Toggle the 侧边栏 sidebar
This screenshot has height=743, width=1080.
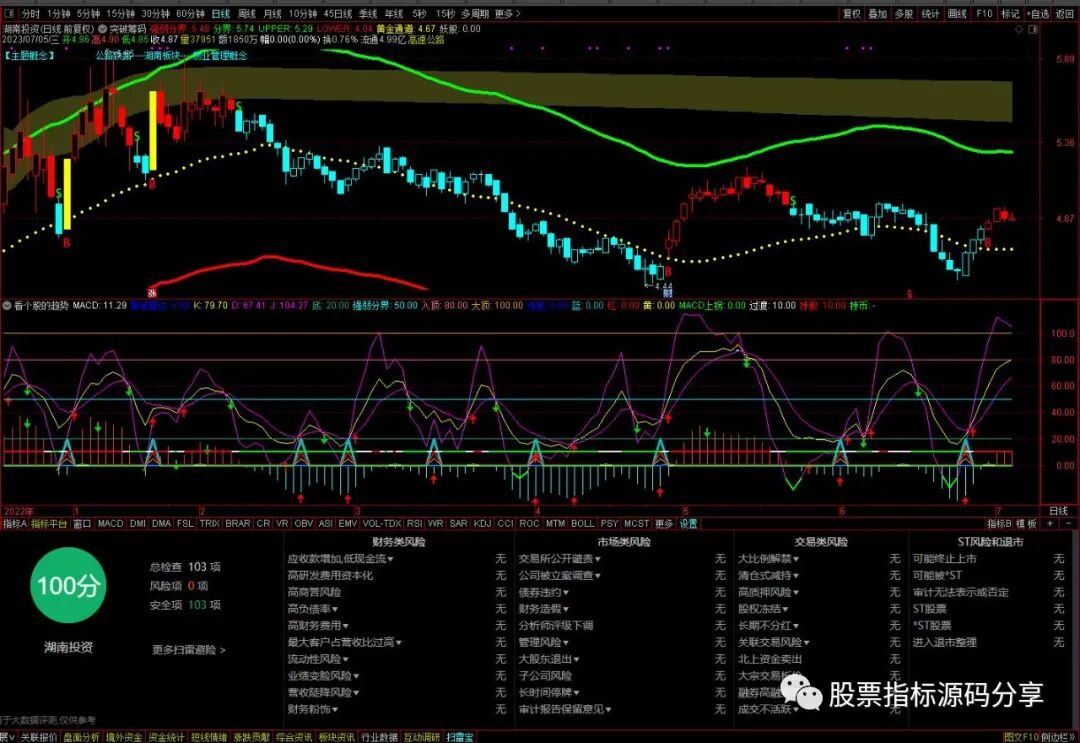pyautogui.click(x=1058, y=737)
